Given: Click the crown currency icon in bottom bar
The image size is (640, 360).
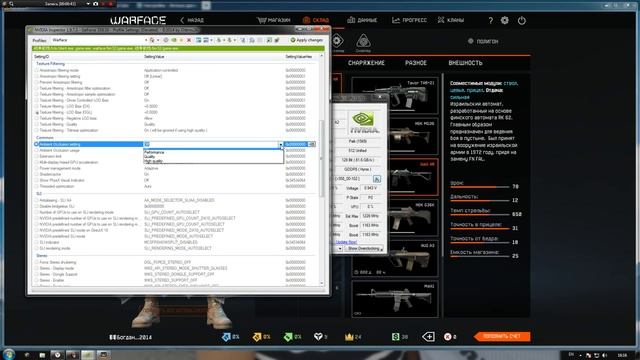Looking at the screenshot, I should [349, 337].
